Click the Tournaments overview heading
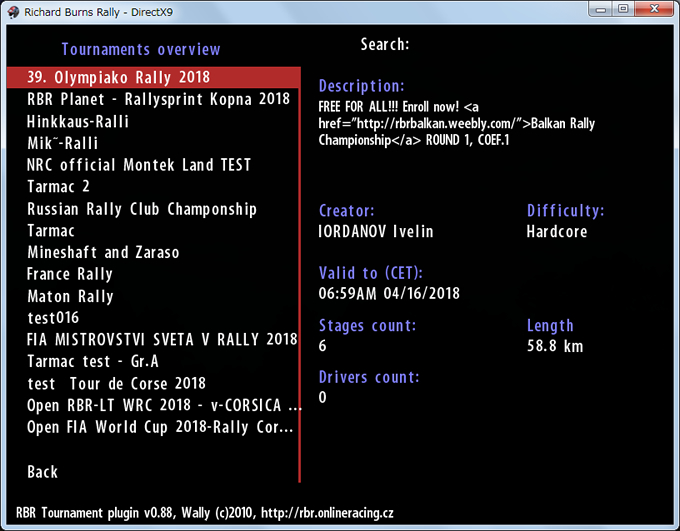680x531 pixels. pos(141,49)
